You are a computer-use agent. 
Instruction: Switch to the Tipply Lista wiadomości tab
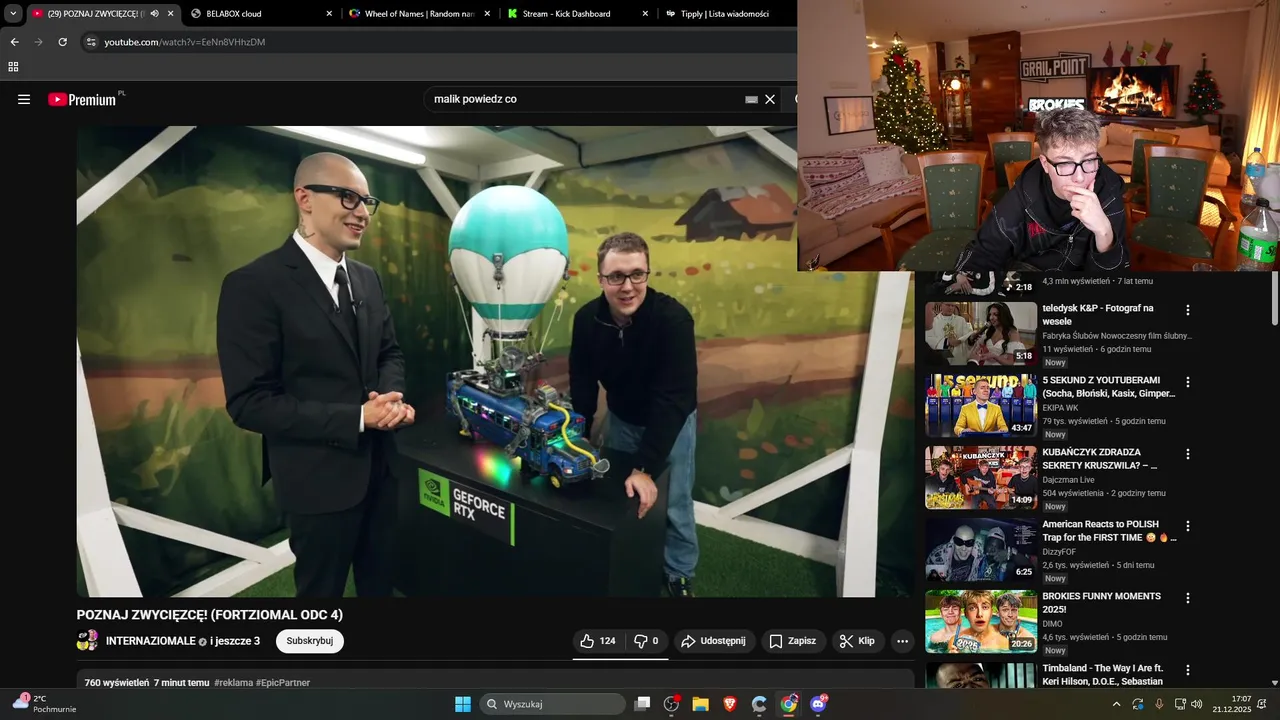[x=726, y=14]
